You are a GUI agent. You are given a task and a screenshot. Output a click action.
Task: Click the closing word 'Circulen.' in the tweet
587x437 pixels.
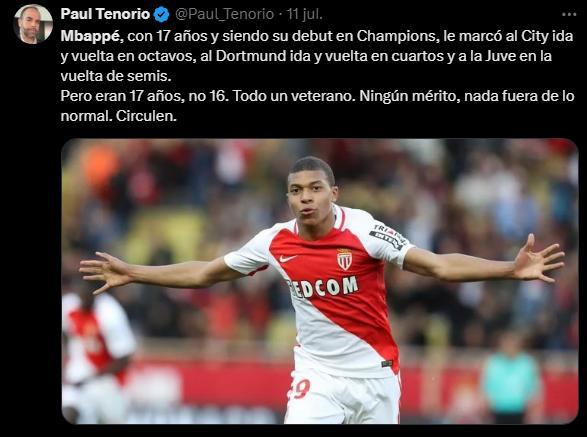(146, 116)
